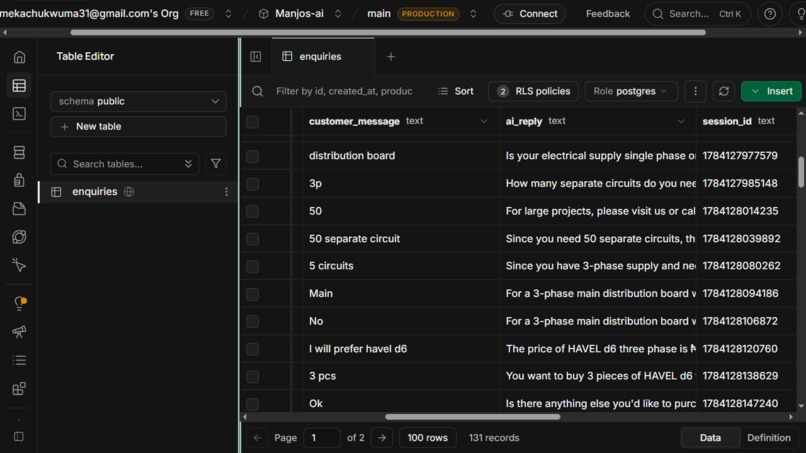Select enquiries table in sidebar list
806x453 pixels.
click(x=137, y=192)
